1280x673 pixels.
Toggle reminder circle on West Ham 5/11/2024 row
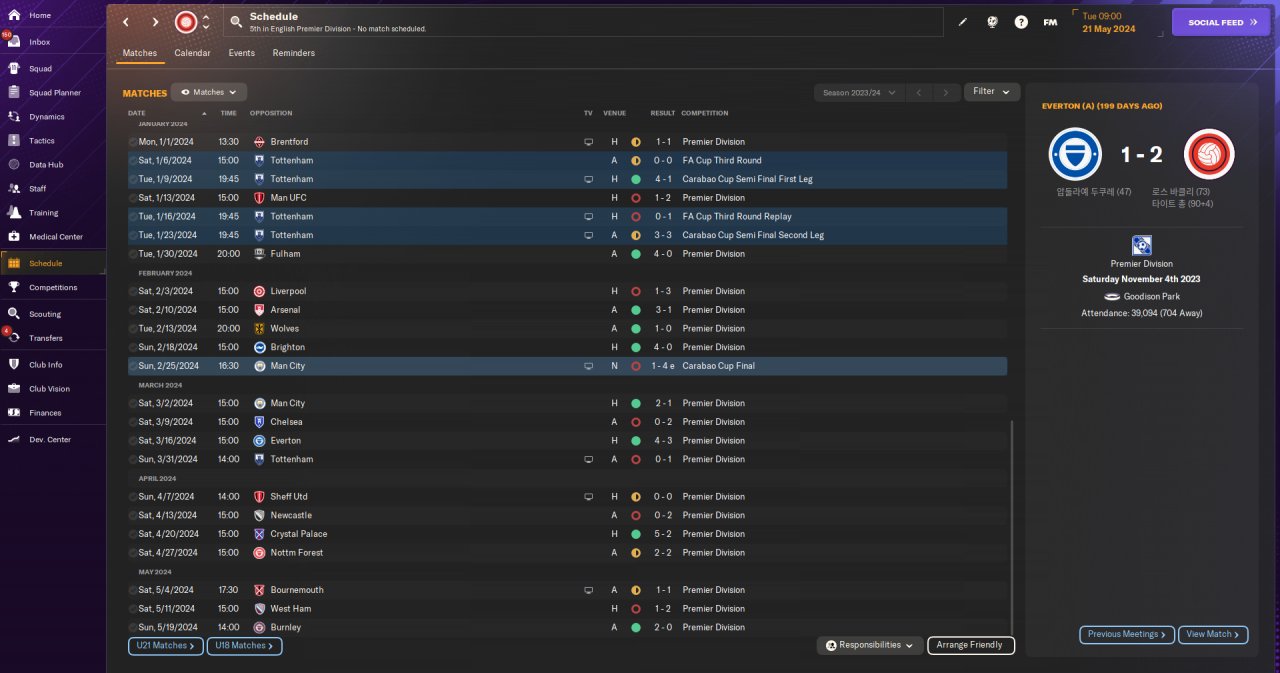pos(133,609)
